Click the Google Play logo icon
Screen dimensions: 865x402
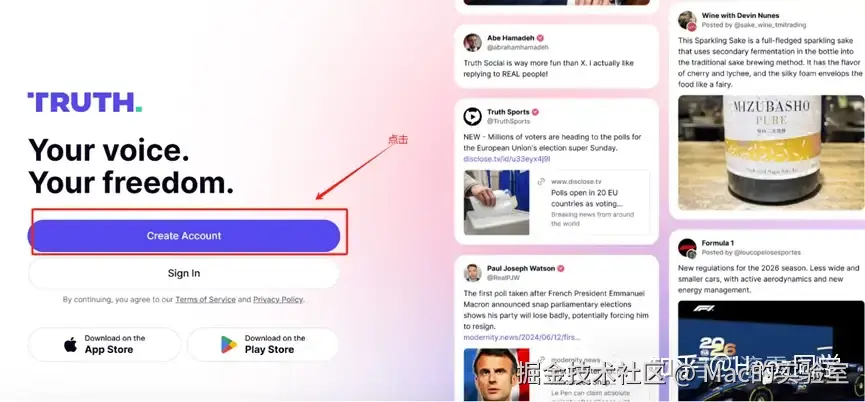[x=229, y=345]
